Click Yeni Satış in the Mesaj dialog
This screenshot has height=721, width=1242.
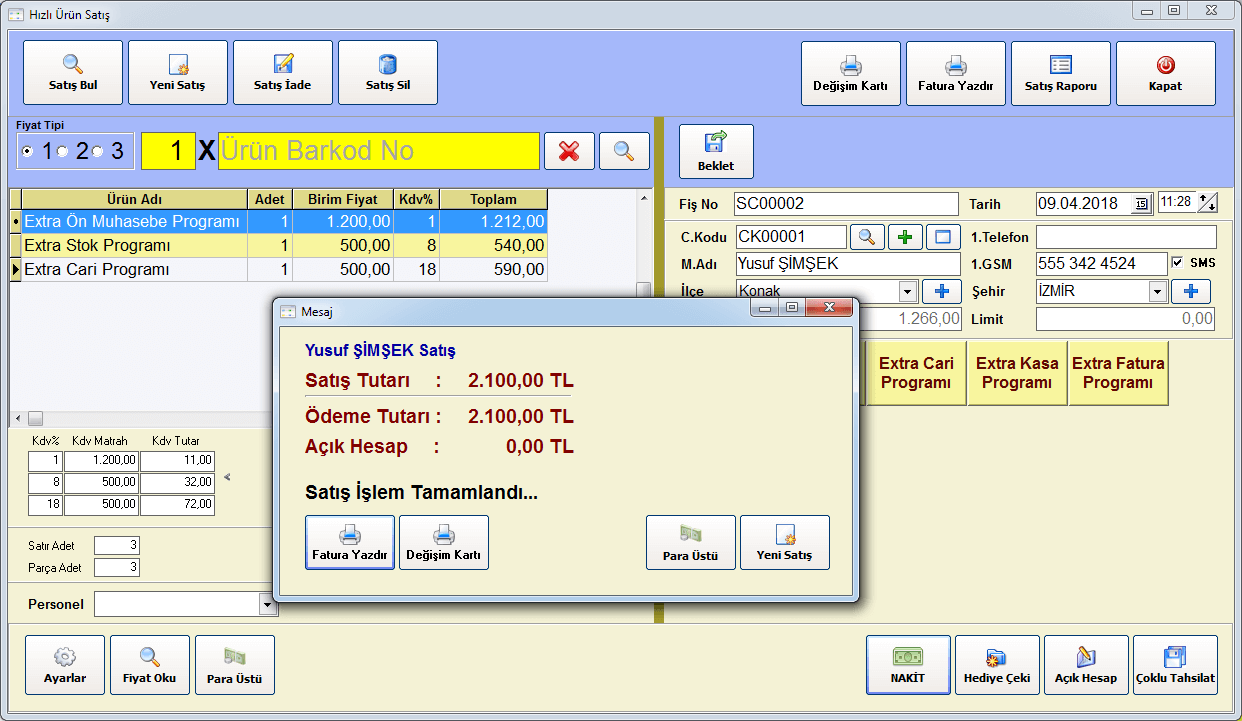point(785,543)
